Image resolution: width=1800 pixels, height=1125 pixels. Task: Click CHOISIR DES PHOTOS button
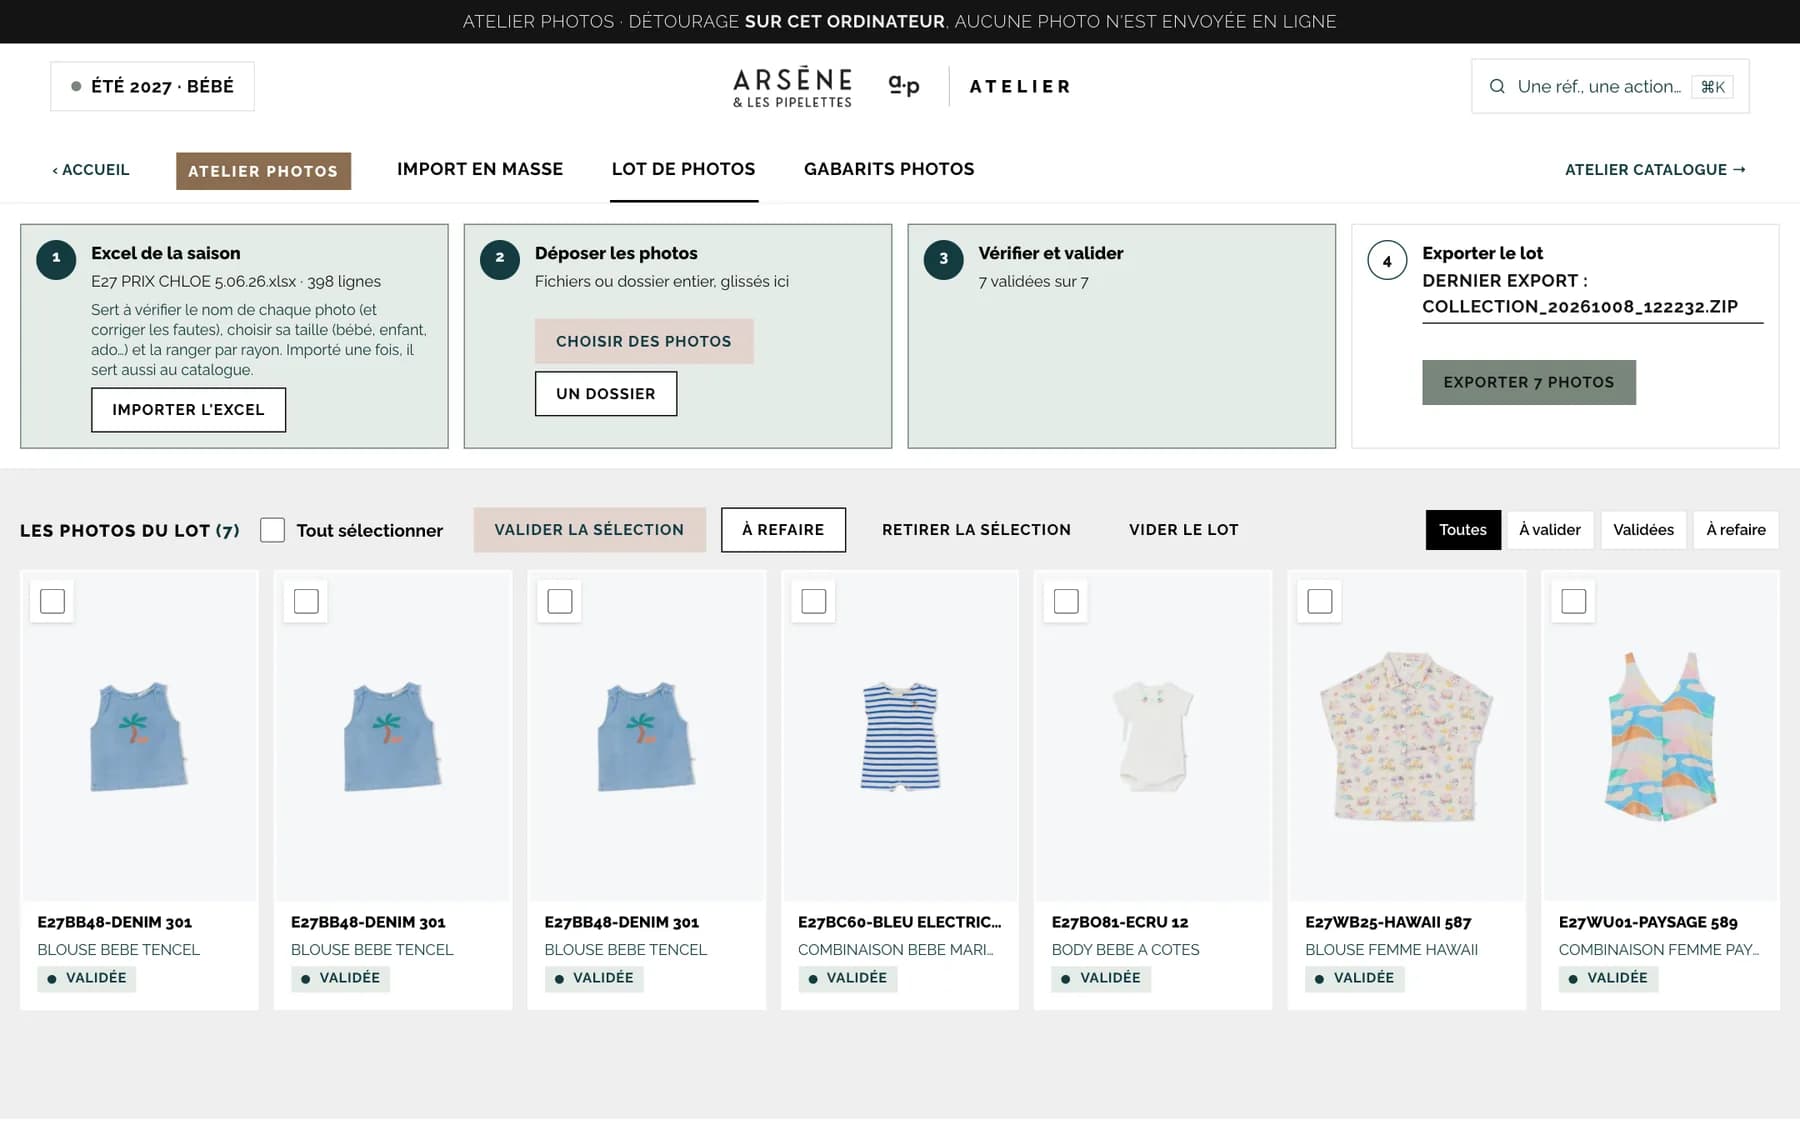point(644,341)
